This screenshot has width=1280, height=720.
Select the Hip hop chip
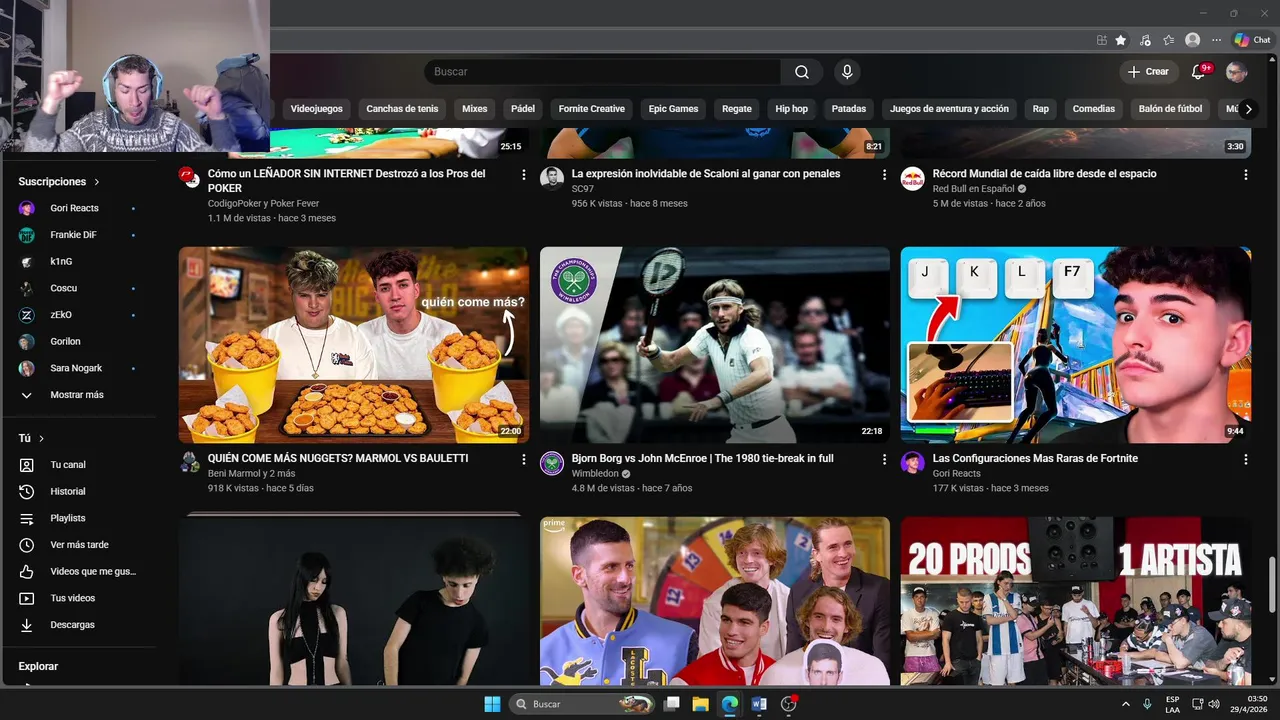point(792,109)
